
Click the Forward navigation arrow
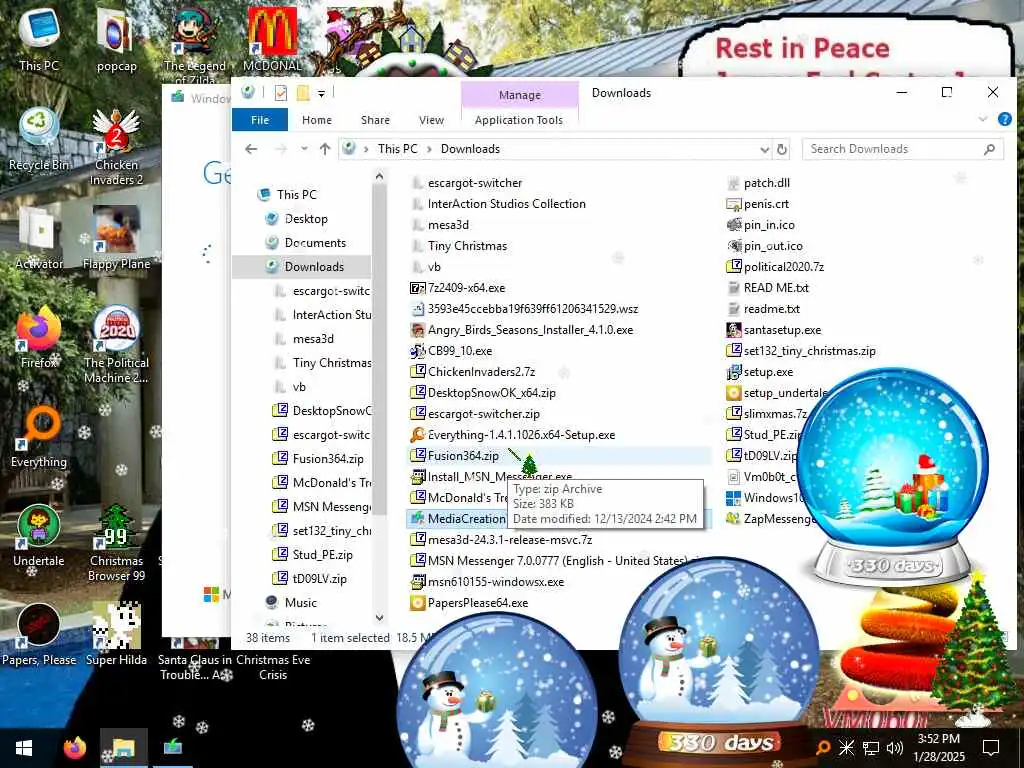pos(281,149)
